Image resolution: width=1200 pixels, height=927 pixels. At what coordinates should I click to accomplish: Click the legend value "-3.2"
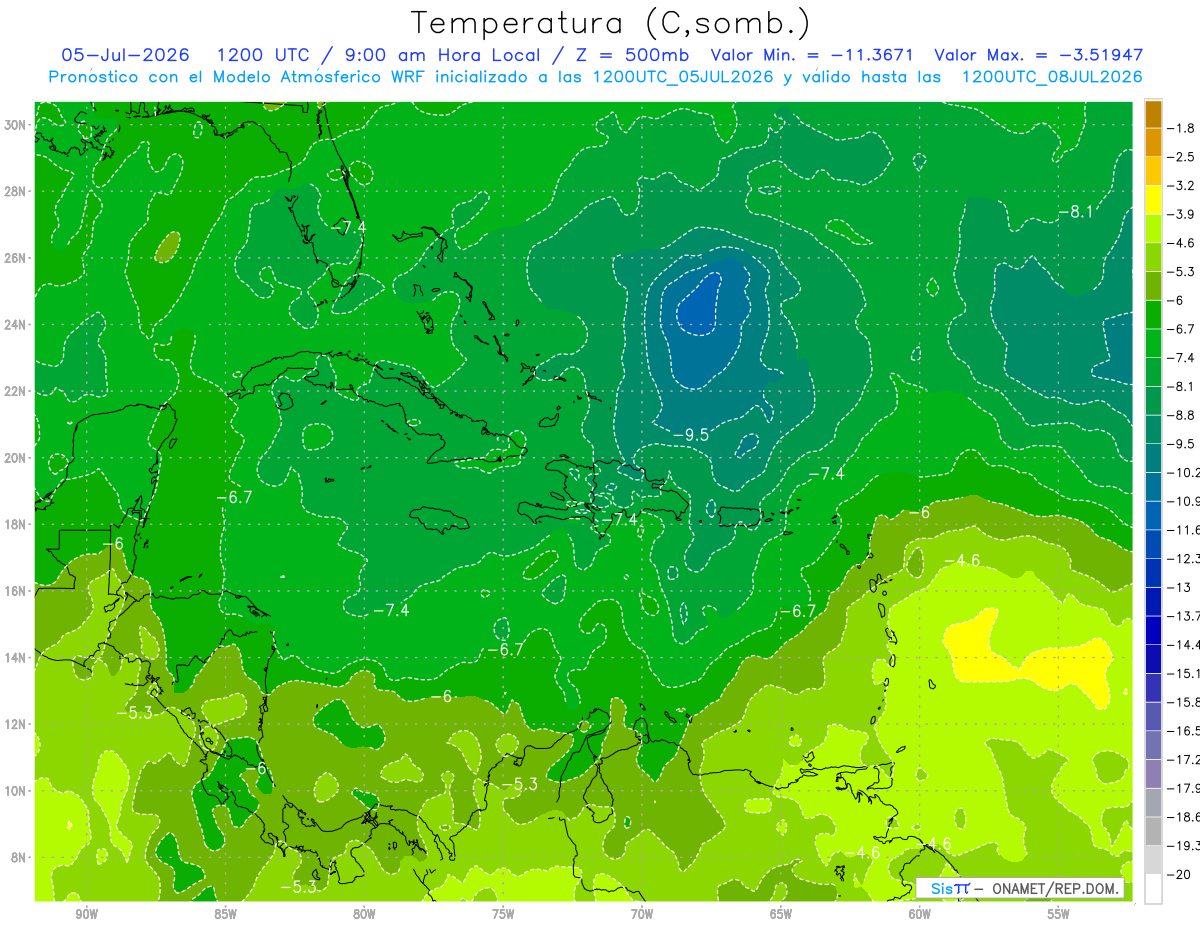pos(1180,186)
